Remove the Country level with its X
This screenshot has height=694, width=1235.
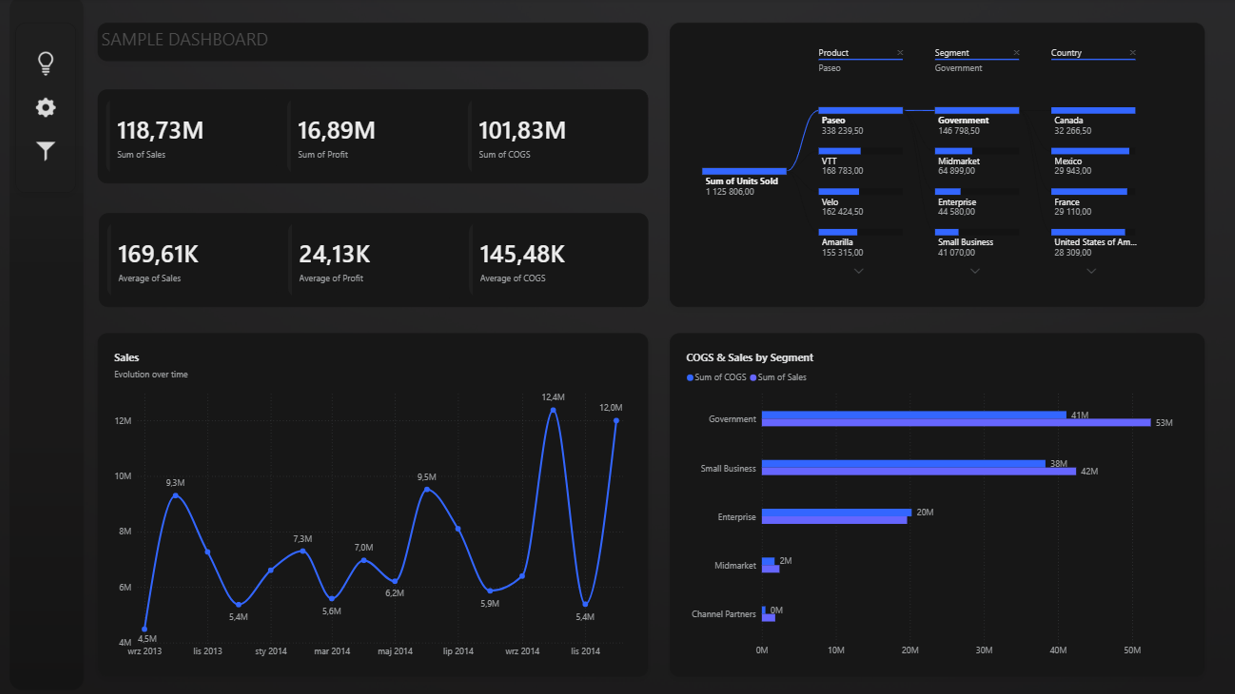1132,53
